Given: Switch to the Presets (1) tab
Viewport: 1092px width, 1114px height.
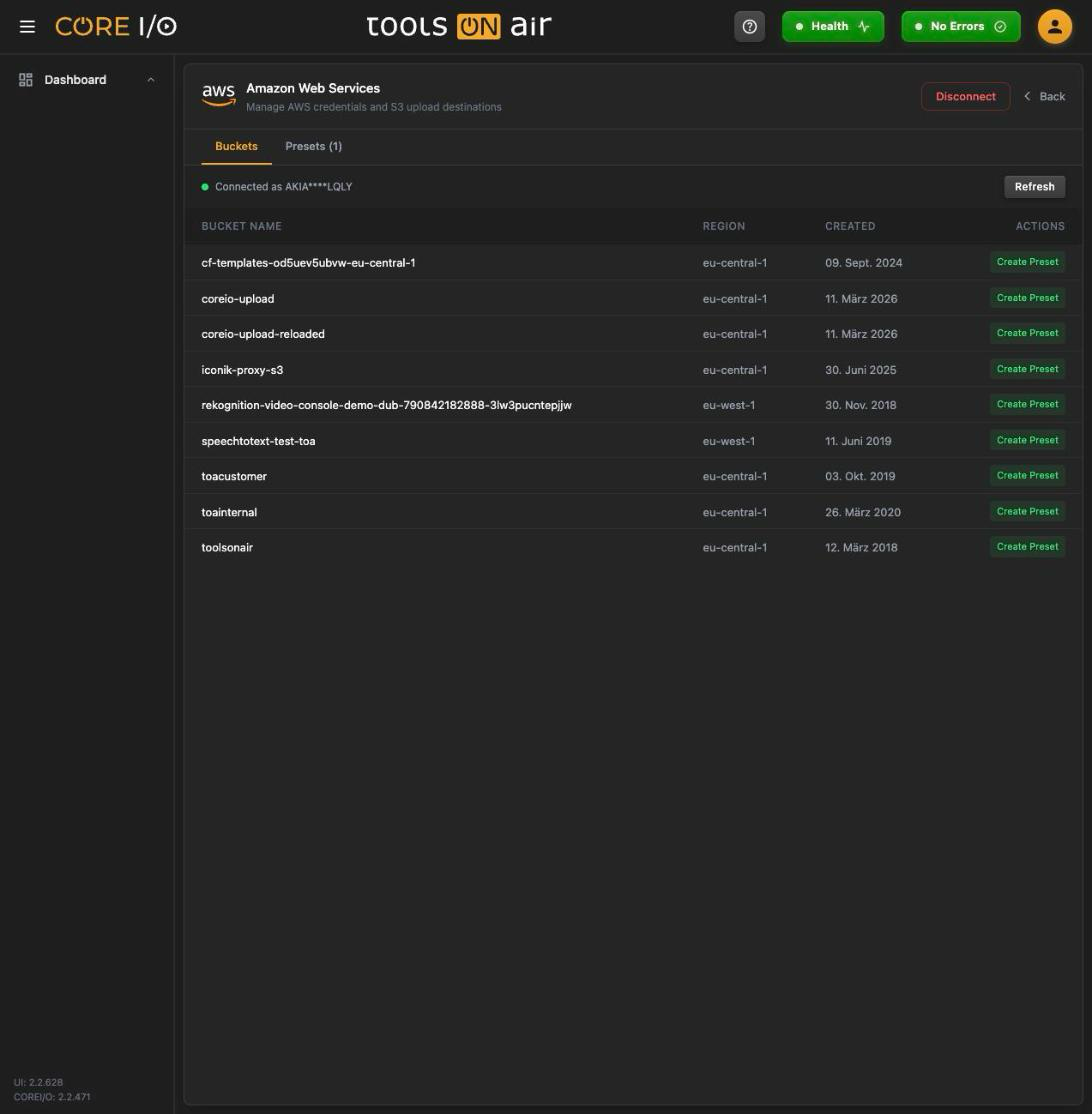Looking at the screenshot, I should click(x=313, y=146).
